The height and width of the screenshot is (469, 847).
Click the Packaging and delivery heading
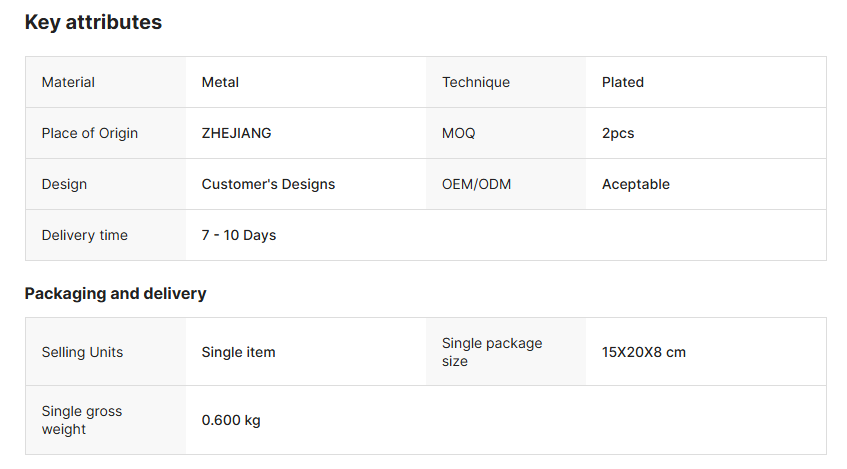115,293
